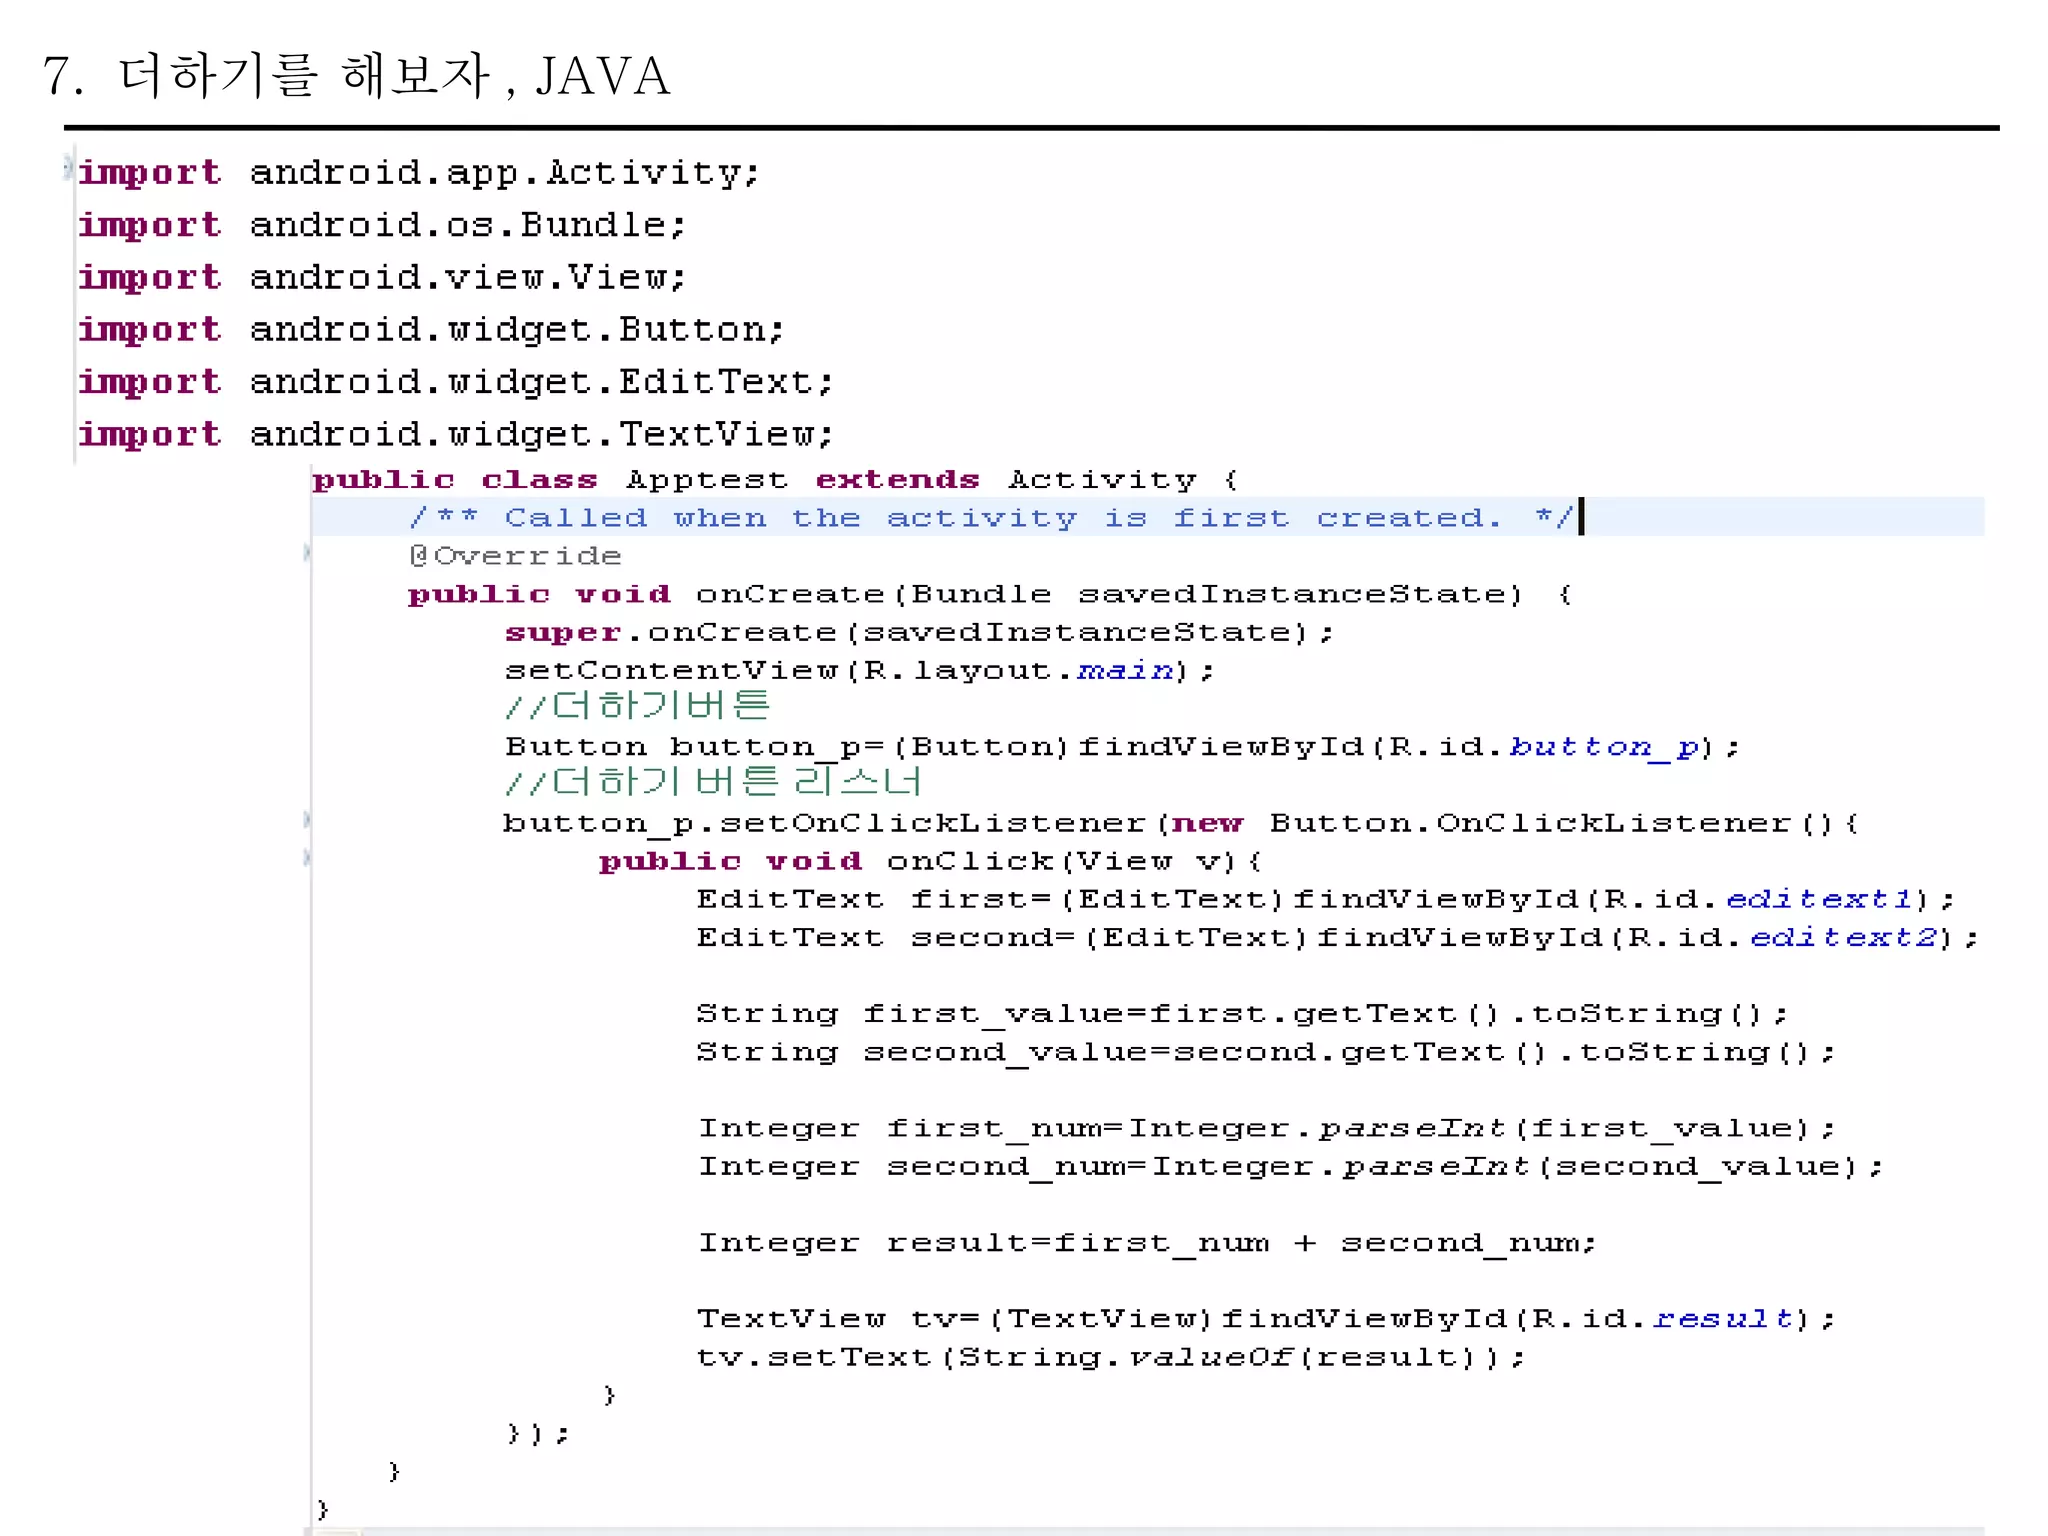Image resolution: width=2048 pixels, height=1536 pixels.
Task: Click 'super.onCreate(savedInstanceState);' line
Action: click(x=919, y=632)
